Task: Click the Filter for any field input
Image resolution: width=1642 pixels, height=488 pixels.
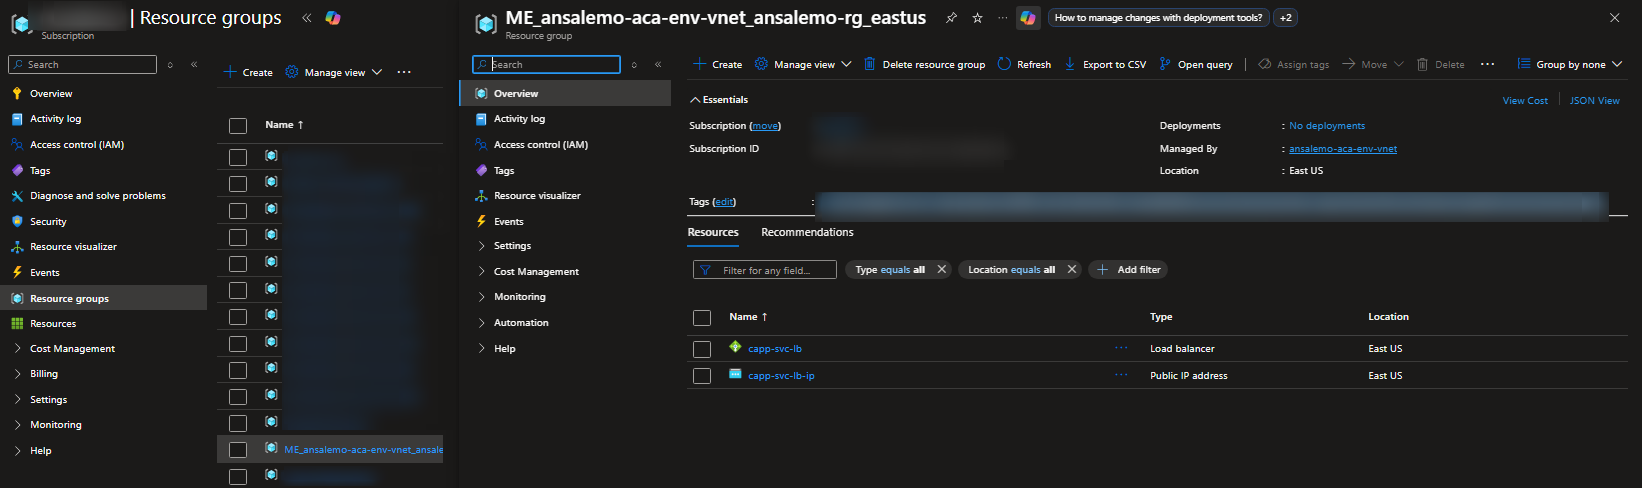Action: point(766,270)
